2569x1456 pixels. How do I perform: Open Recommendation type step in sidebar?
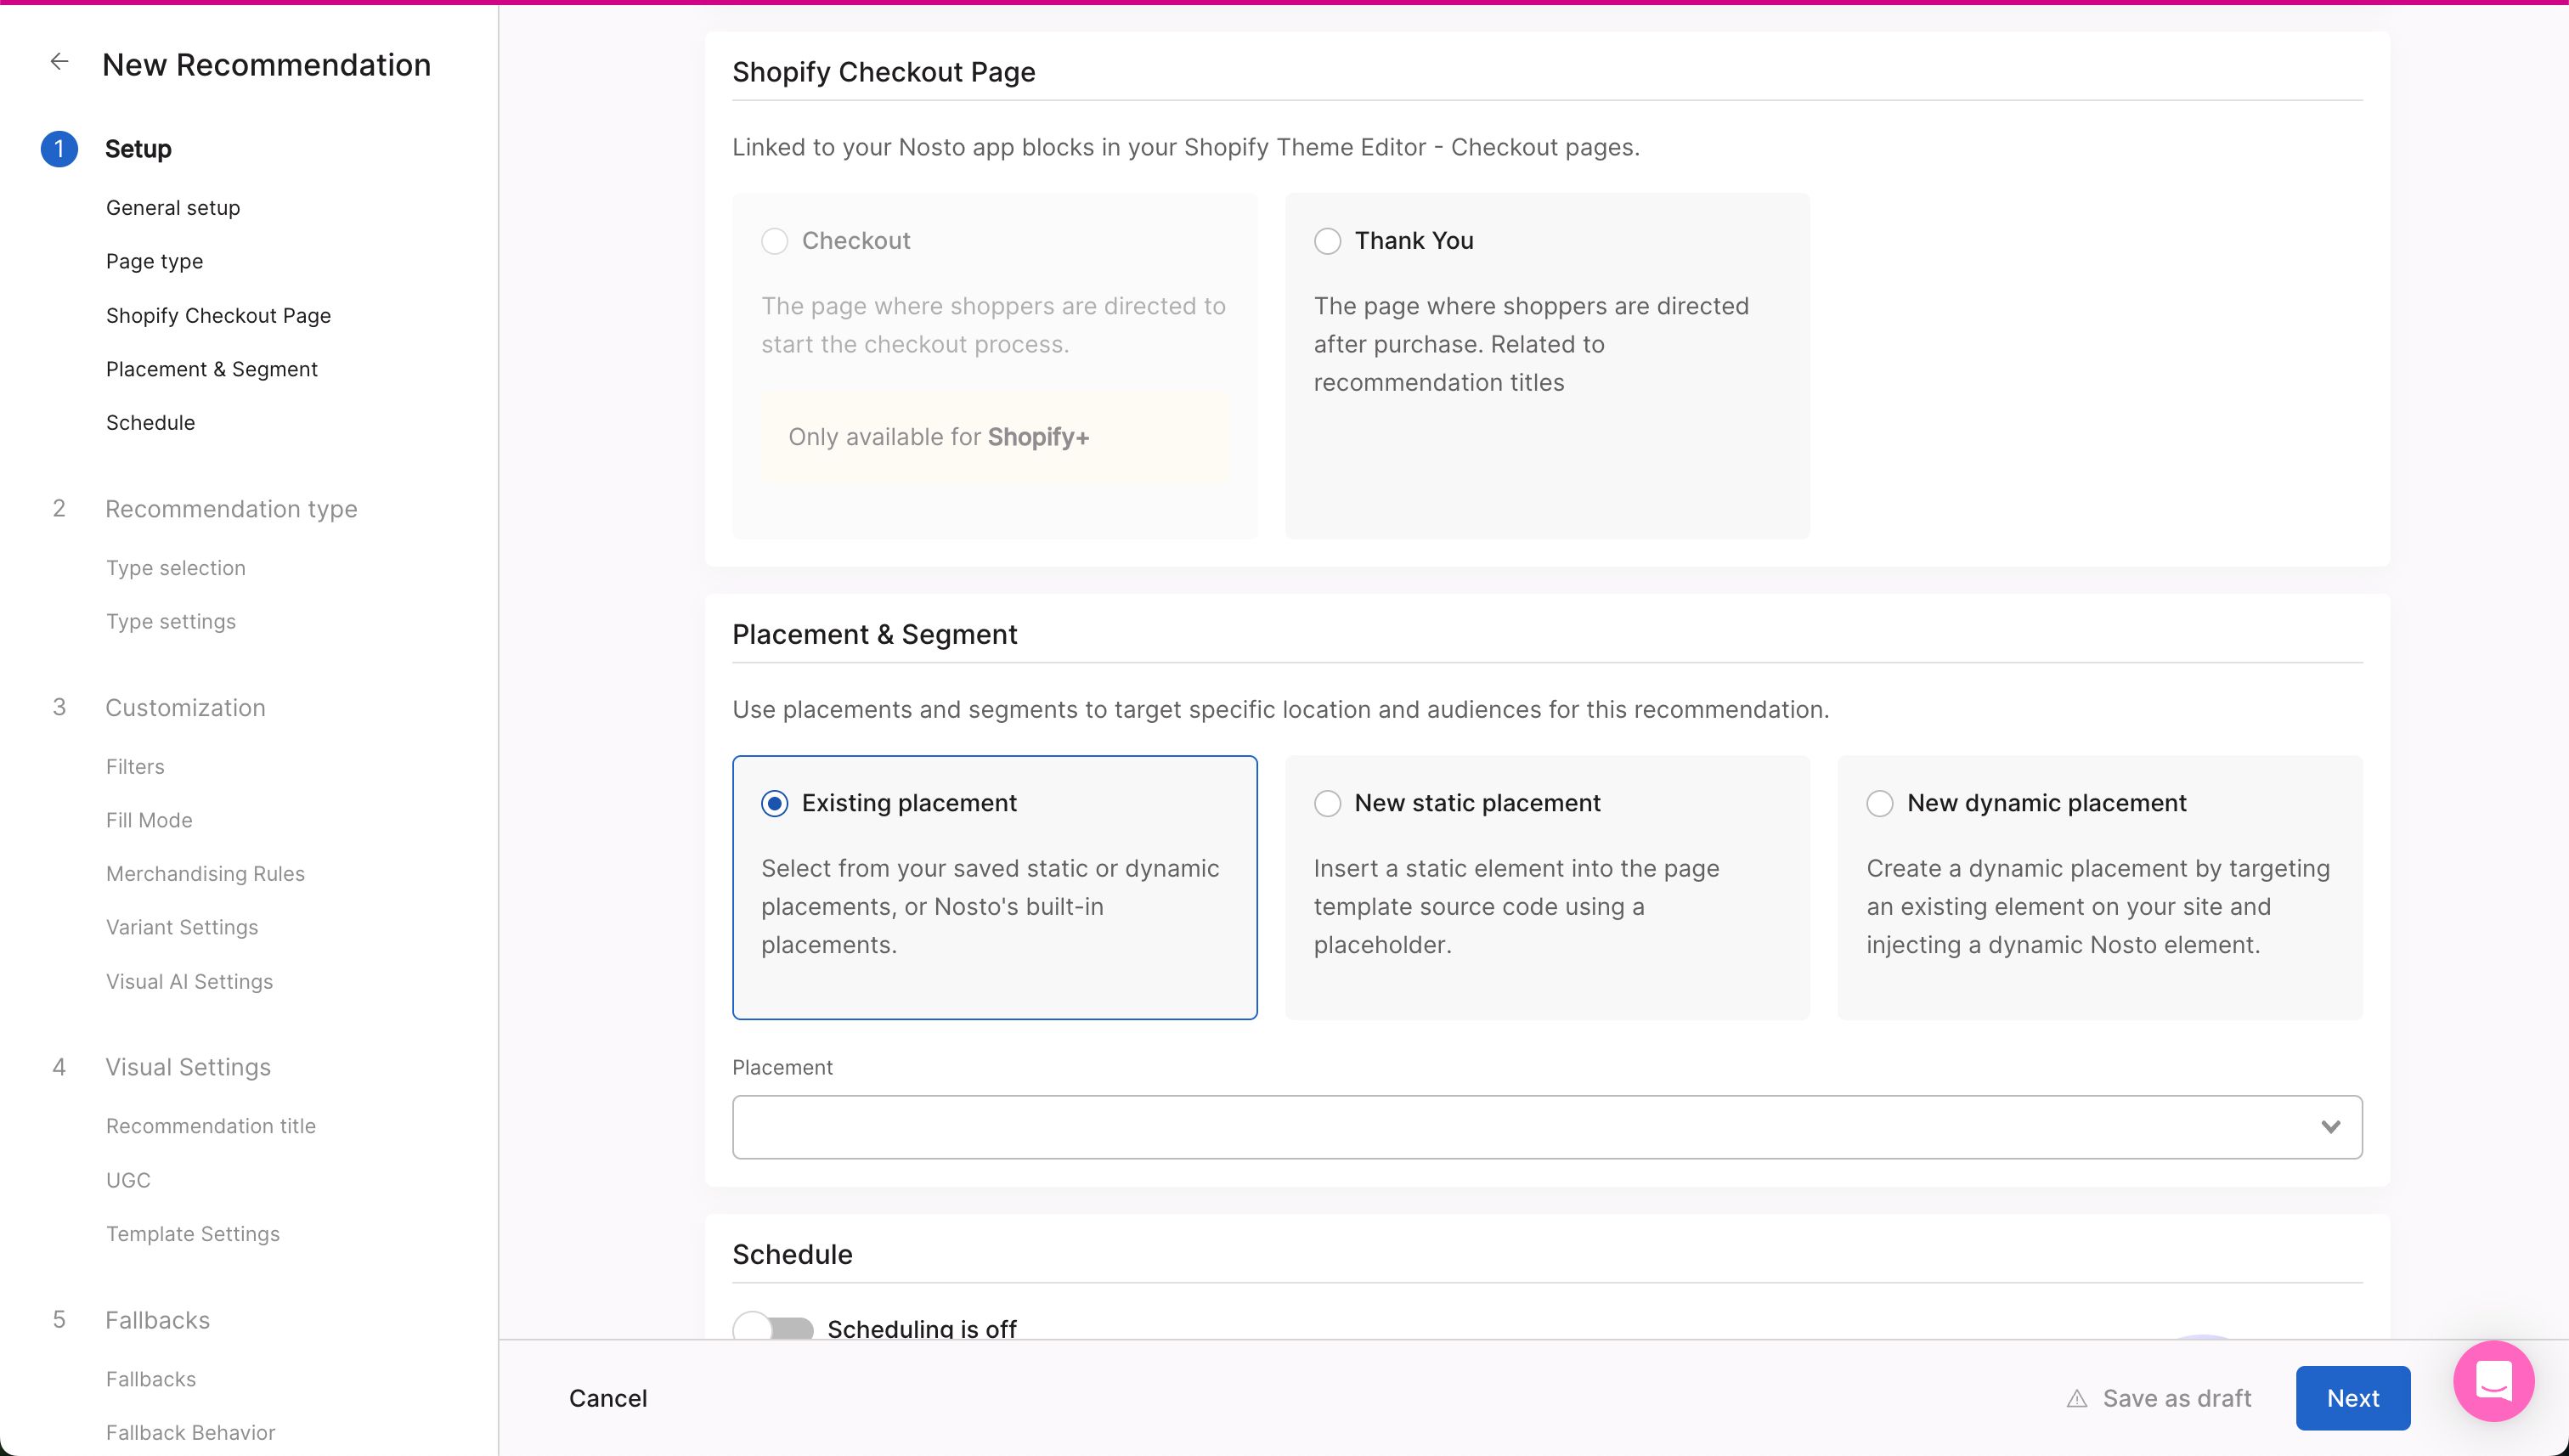pos(231,509)
